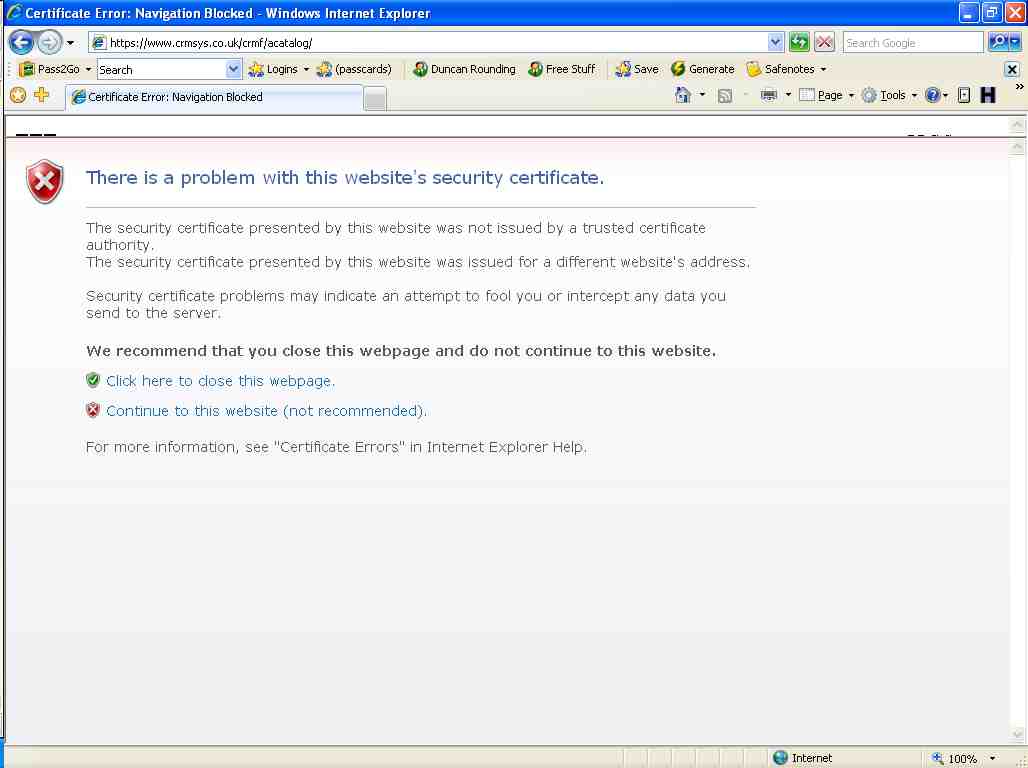Expand the address bar URL dropdown
Image resolution: width=1028 pixels, height=768 pixels.
click(x=775, y=42)
